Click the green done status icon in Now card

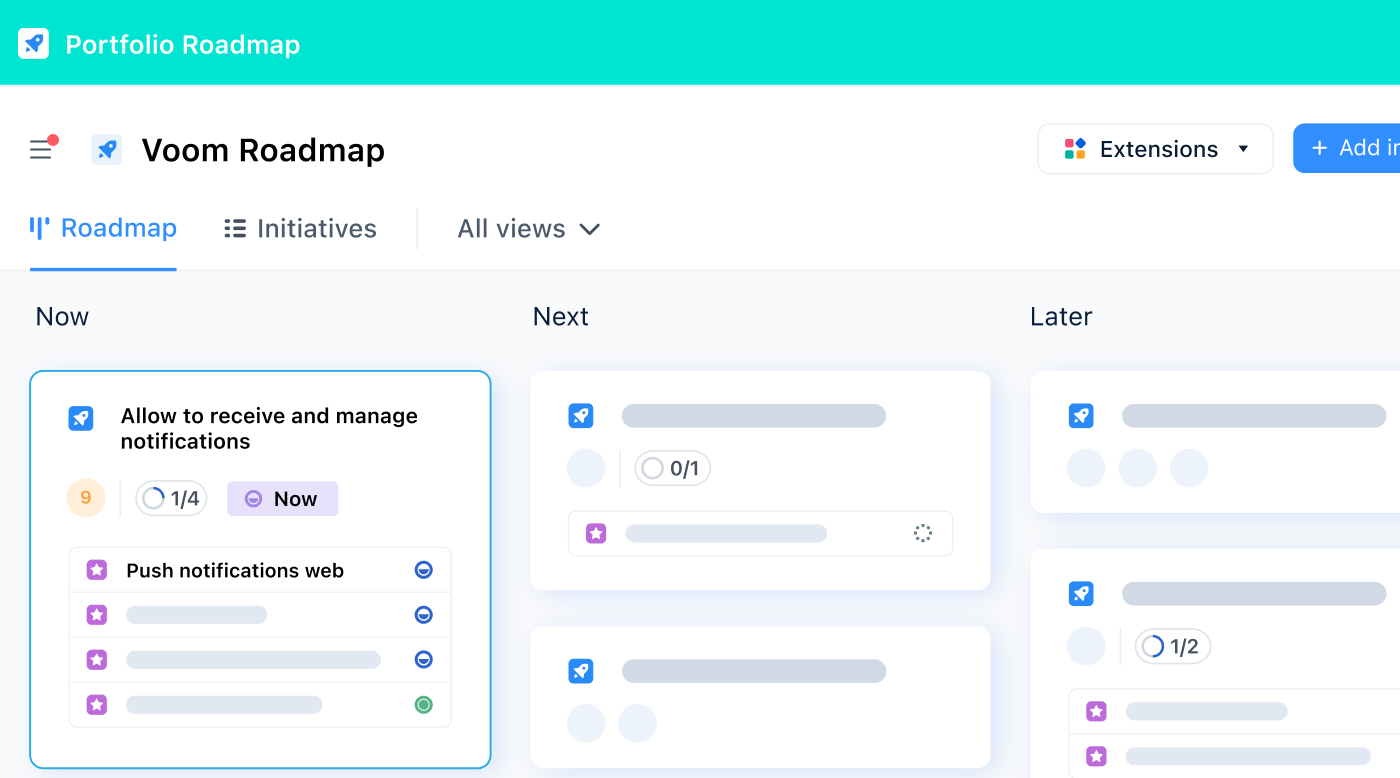(423, 705)
